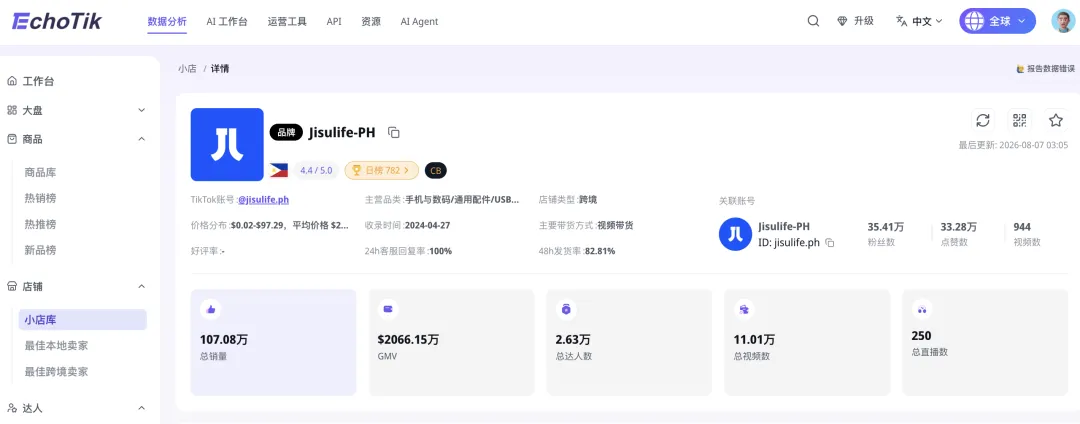
Task: Open the AI Agent tab
Action: click(x=419, y=21)
